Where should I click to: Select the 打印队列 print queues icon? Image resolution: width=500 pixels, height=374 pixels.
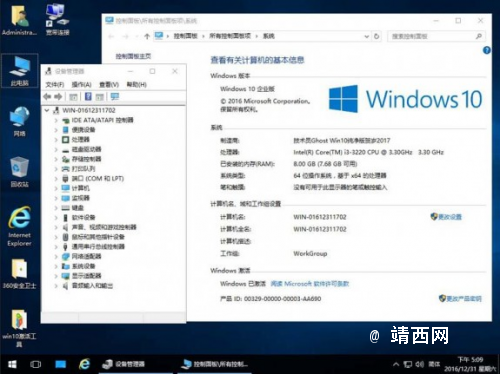click(x=66, y=169)
